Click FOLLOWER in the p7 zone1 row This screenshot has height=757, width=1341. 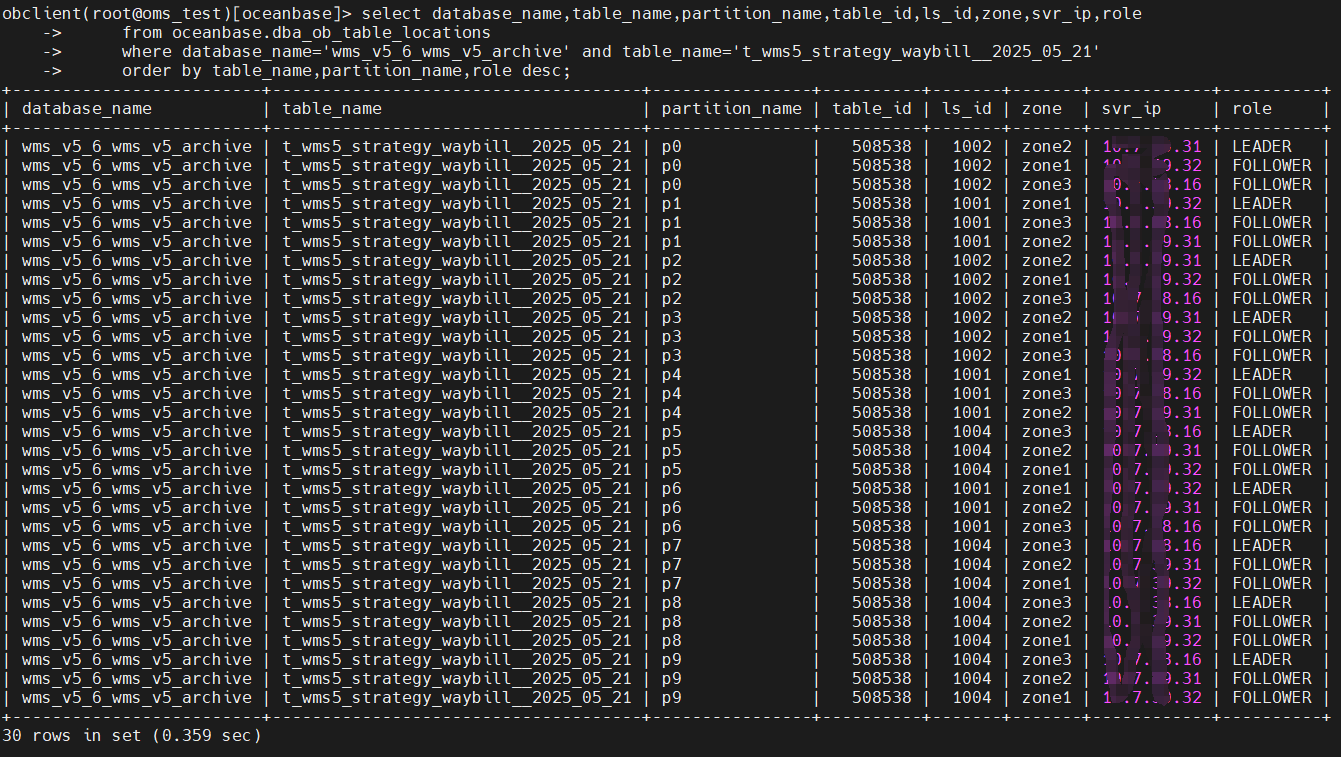(x=1272, y=584)
